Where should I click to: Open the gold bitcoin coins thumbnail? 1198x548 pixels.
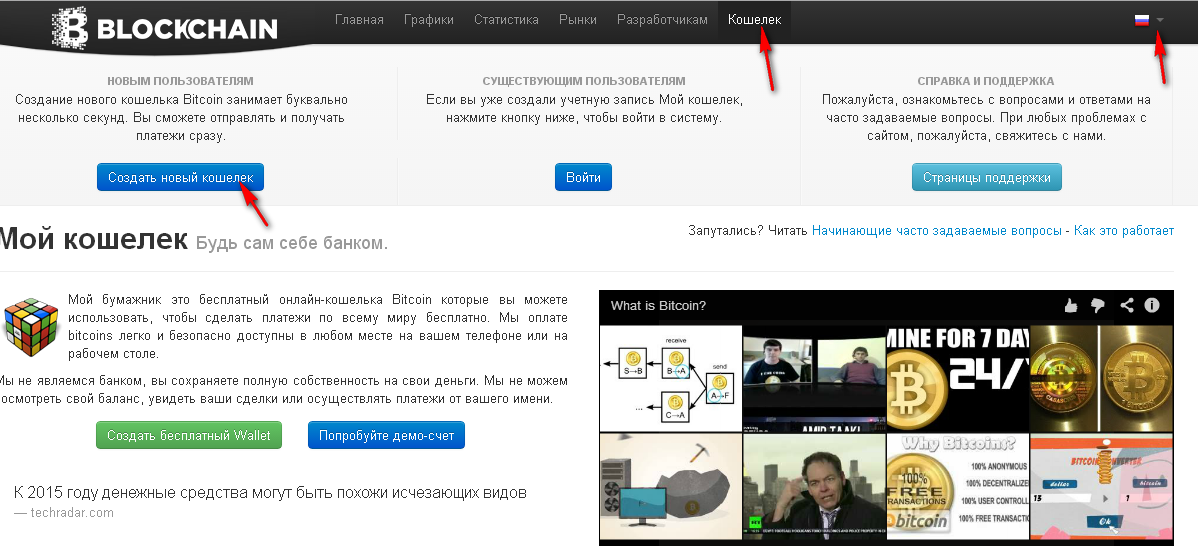coord(1101,378)
